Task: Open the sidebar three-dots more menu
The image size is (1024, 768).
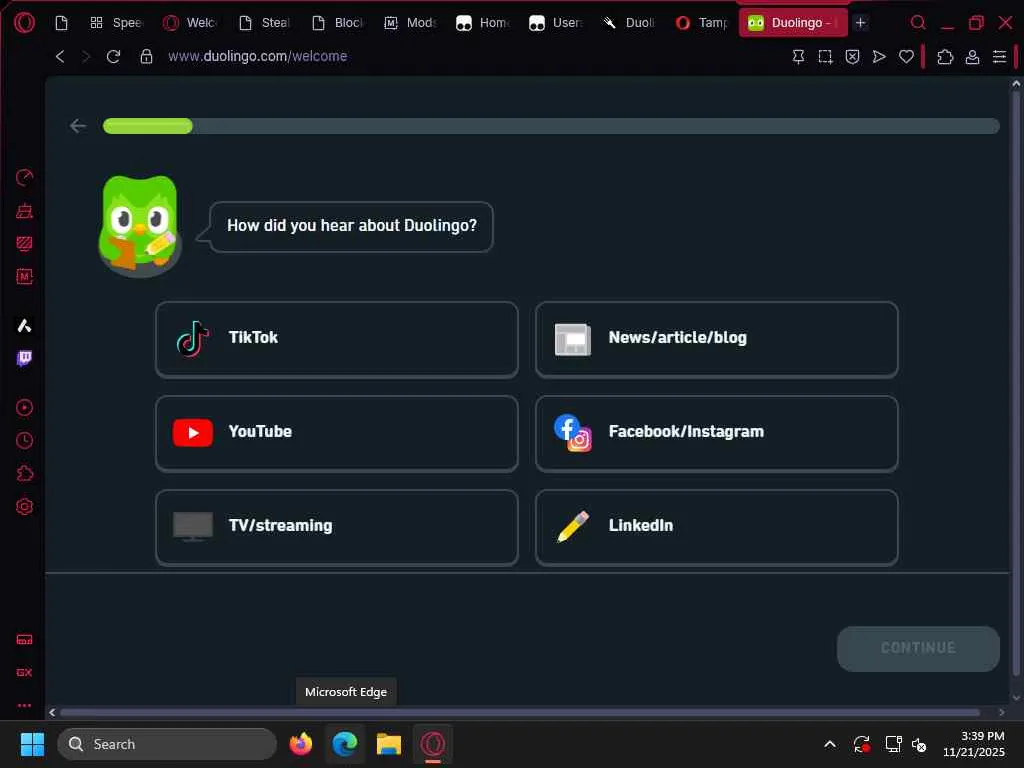Action: (x=24, y=705)
